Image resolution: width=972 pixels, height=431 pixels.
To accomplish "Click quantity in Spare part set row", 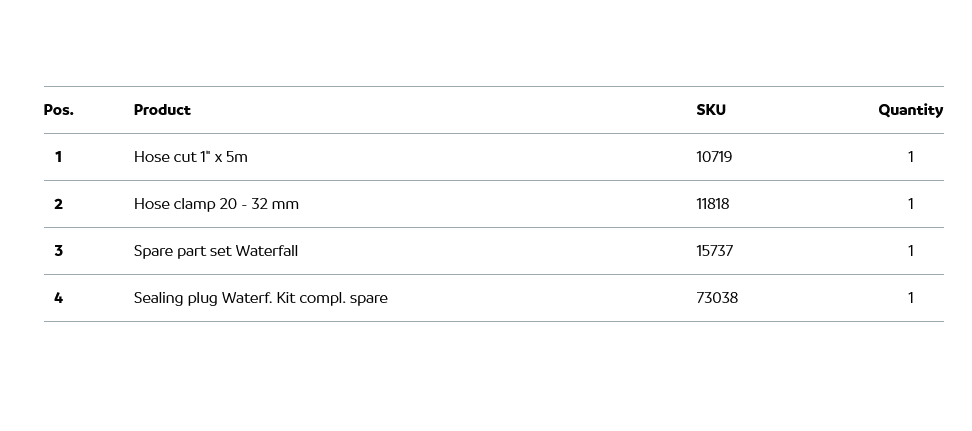I will pyautogui.click(x=910, y=251).
